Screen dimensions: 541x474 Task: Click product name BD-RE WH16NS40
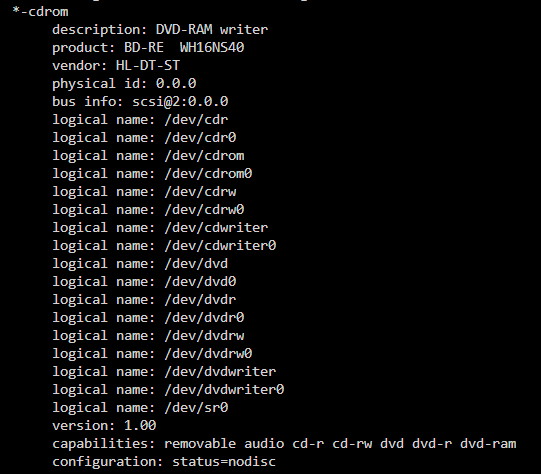click(184, 48)
